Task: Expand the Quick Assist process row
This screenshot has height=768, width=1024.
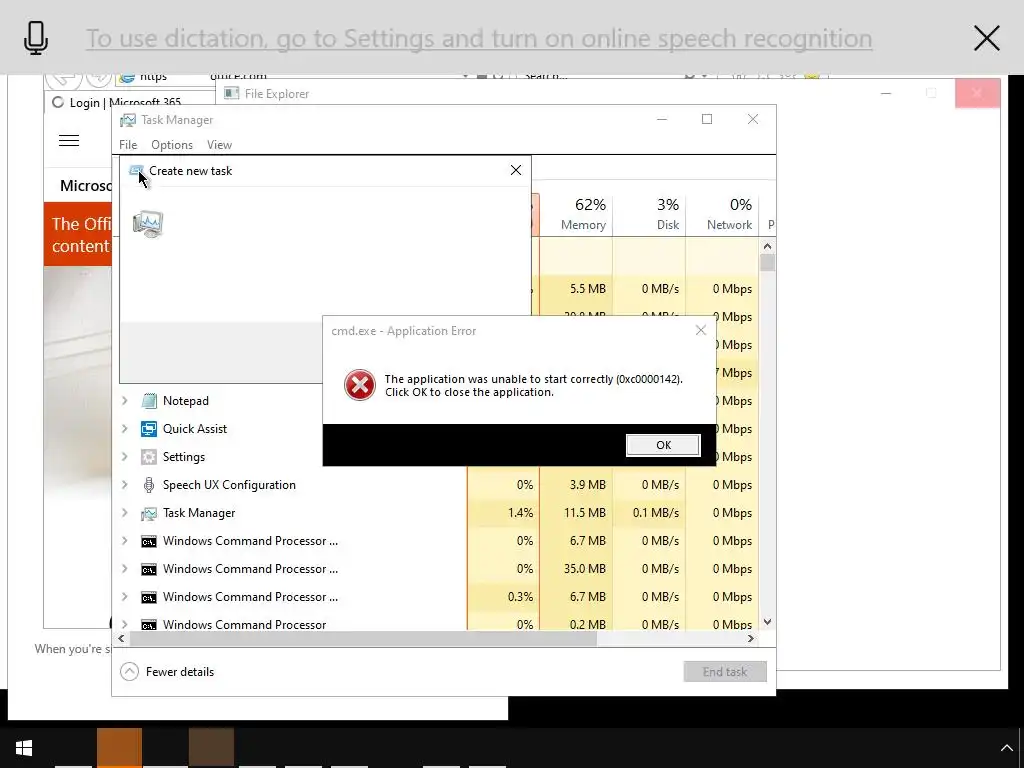Action: (125, 428)
